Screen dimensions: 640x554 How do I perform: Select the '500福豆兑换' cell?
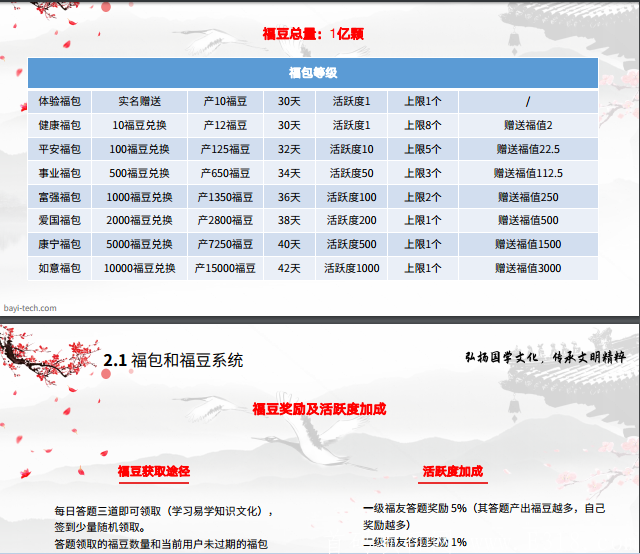140,173
